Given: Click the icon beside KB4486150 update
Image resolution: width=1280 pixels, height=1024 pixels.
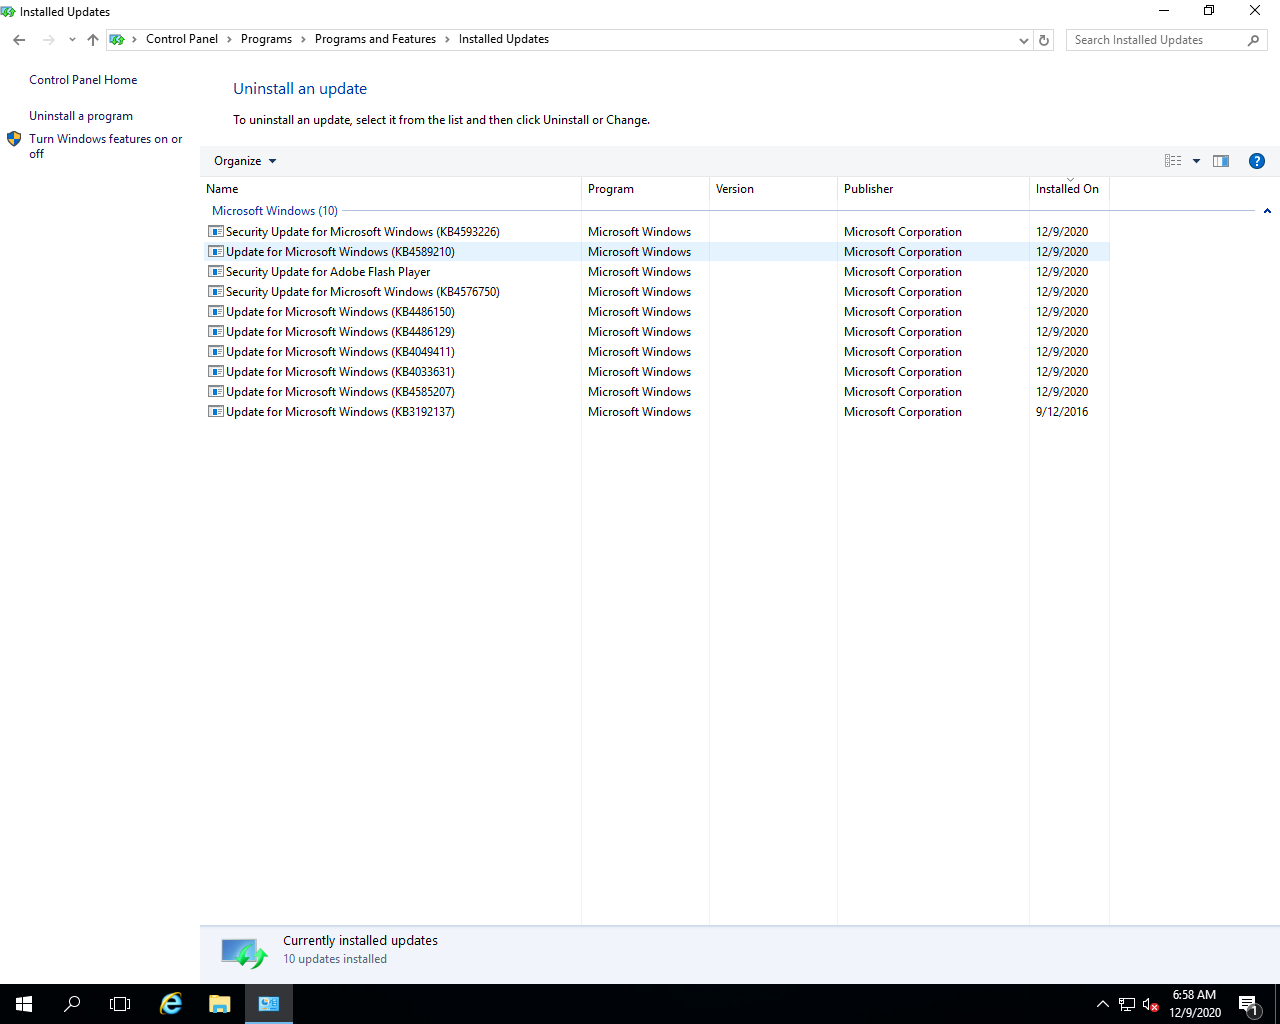Looking at the screenshot, I should click(x=215, y=312).
